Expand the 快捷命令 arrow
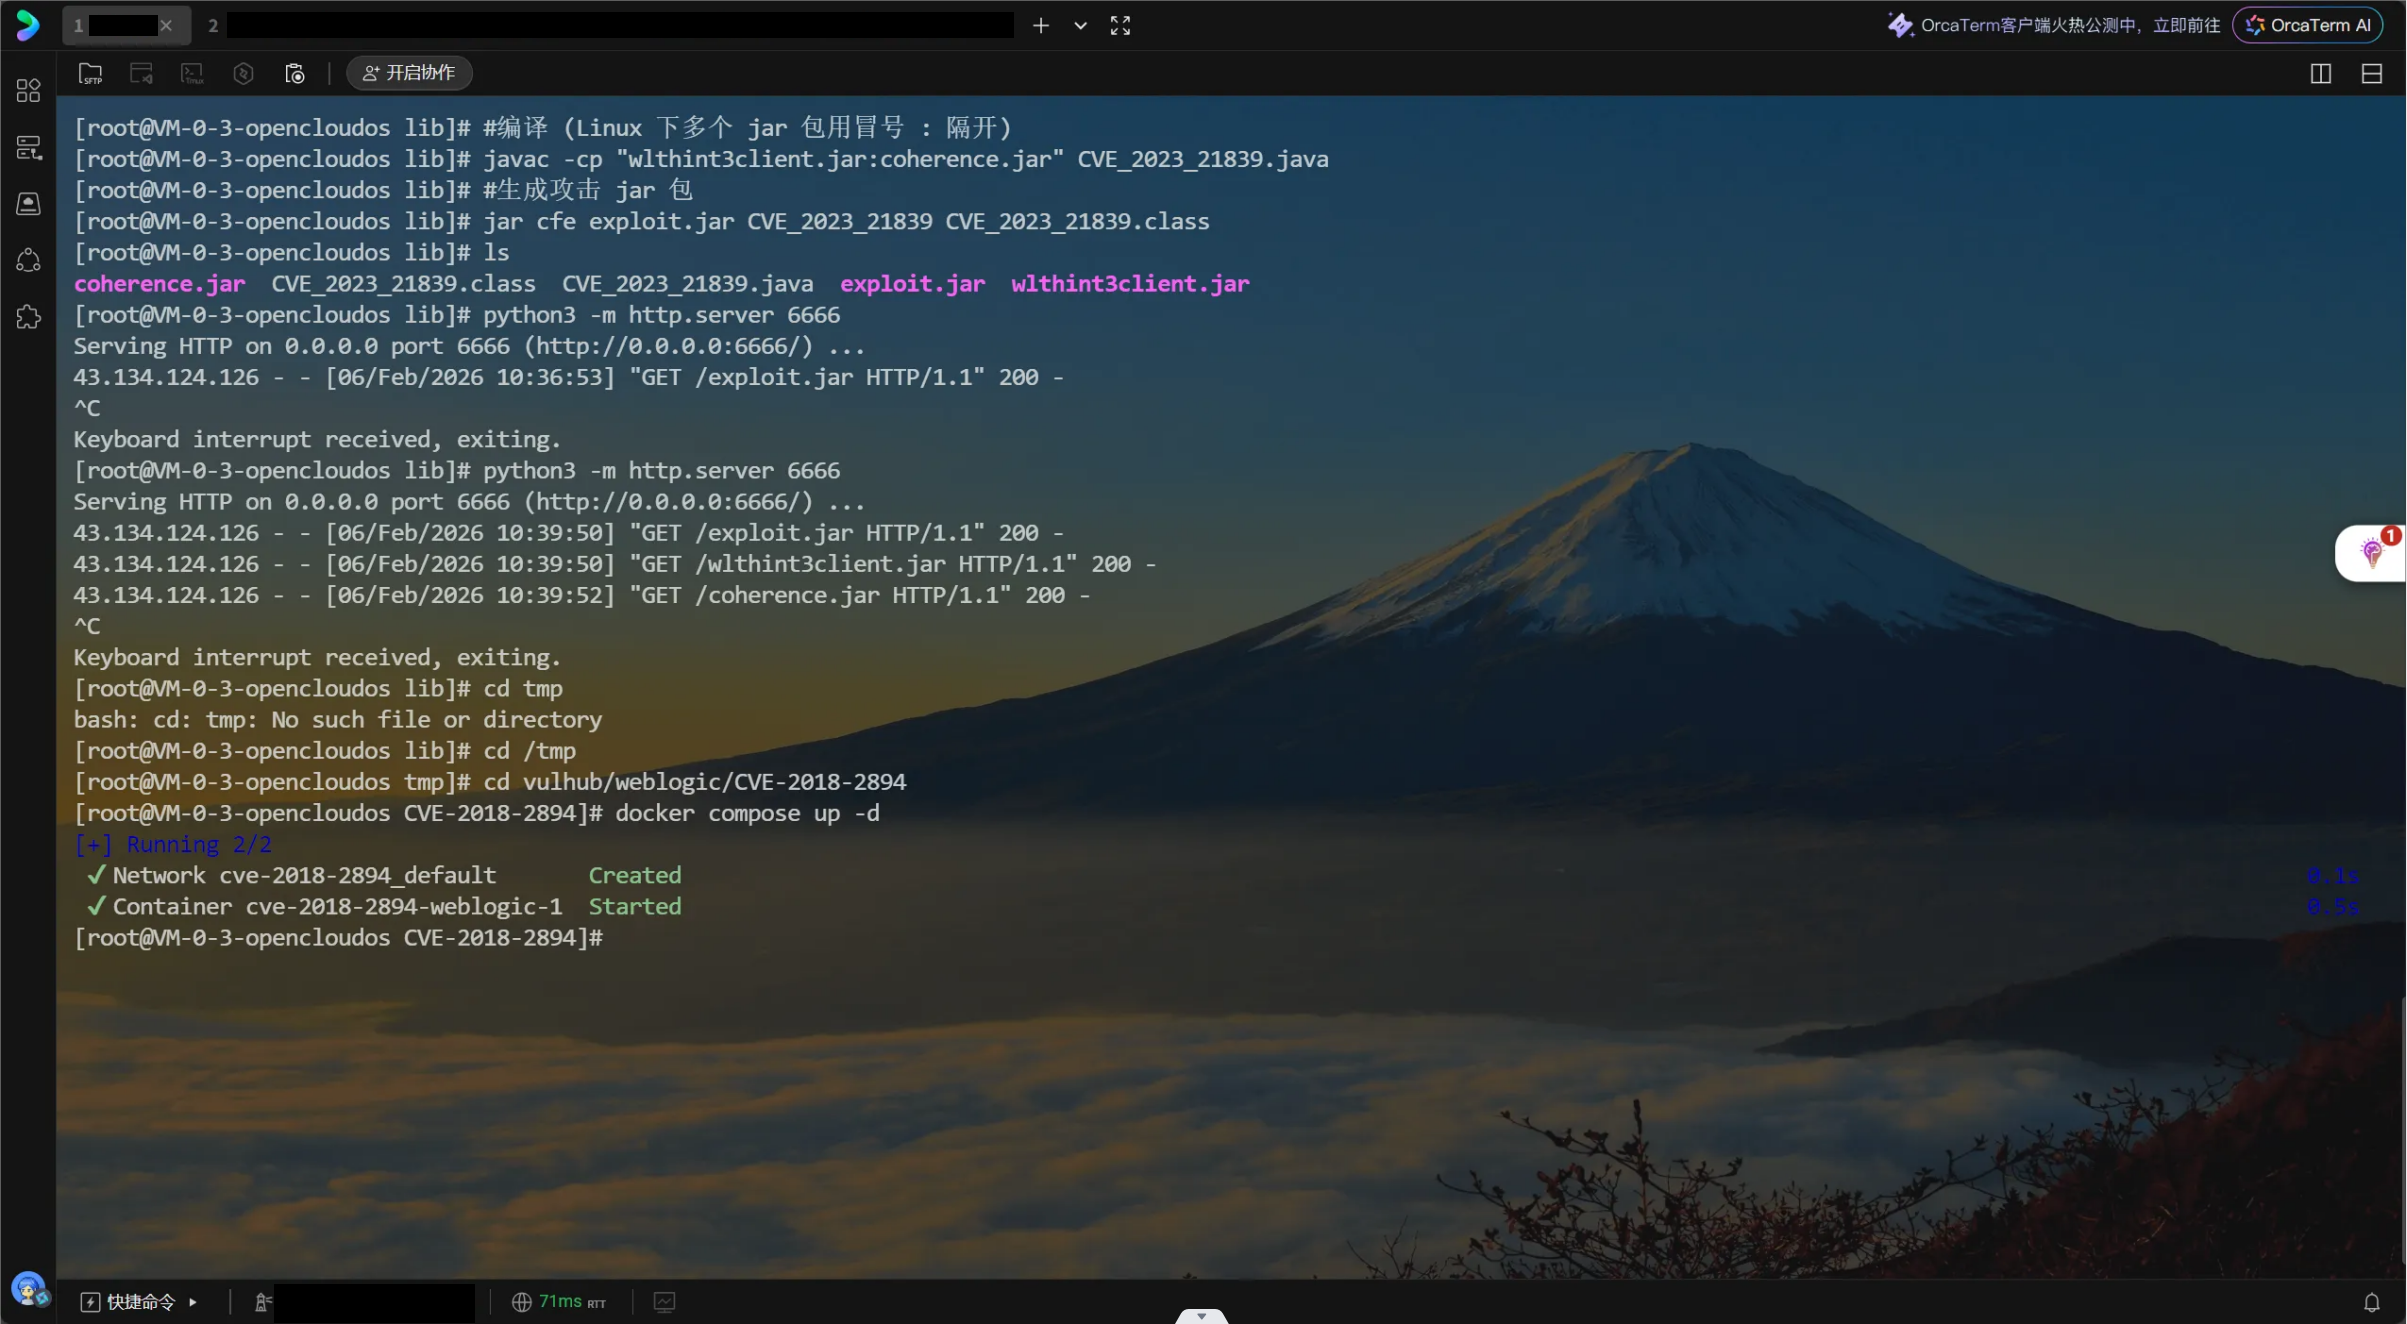The height and width of the screenshot is (1324, 2407). 192,1302
